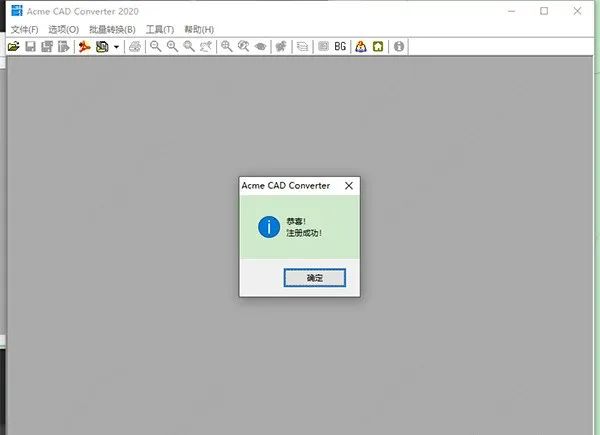
Task: Open the 选项(O) menu
Action: (x=64, y=29)
